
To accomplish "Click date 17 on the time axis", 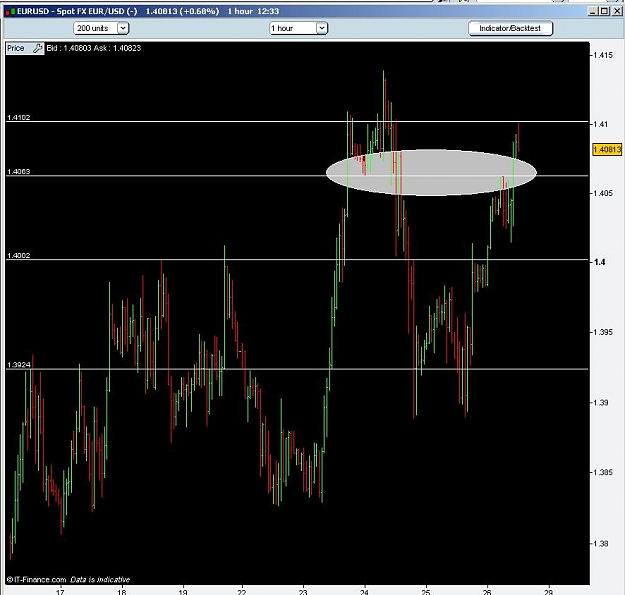I will pos(60,591).
